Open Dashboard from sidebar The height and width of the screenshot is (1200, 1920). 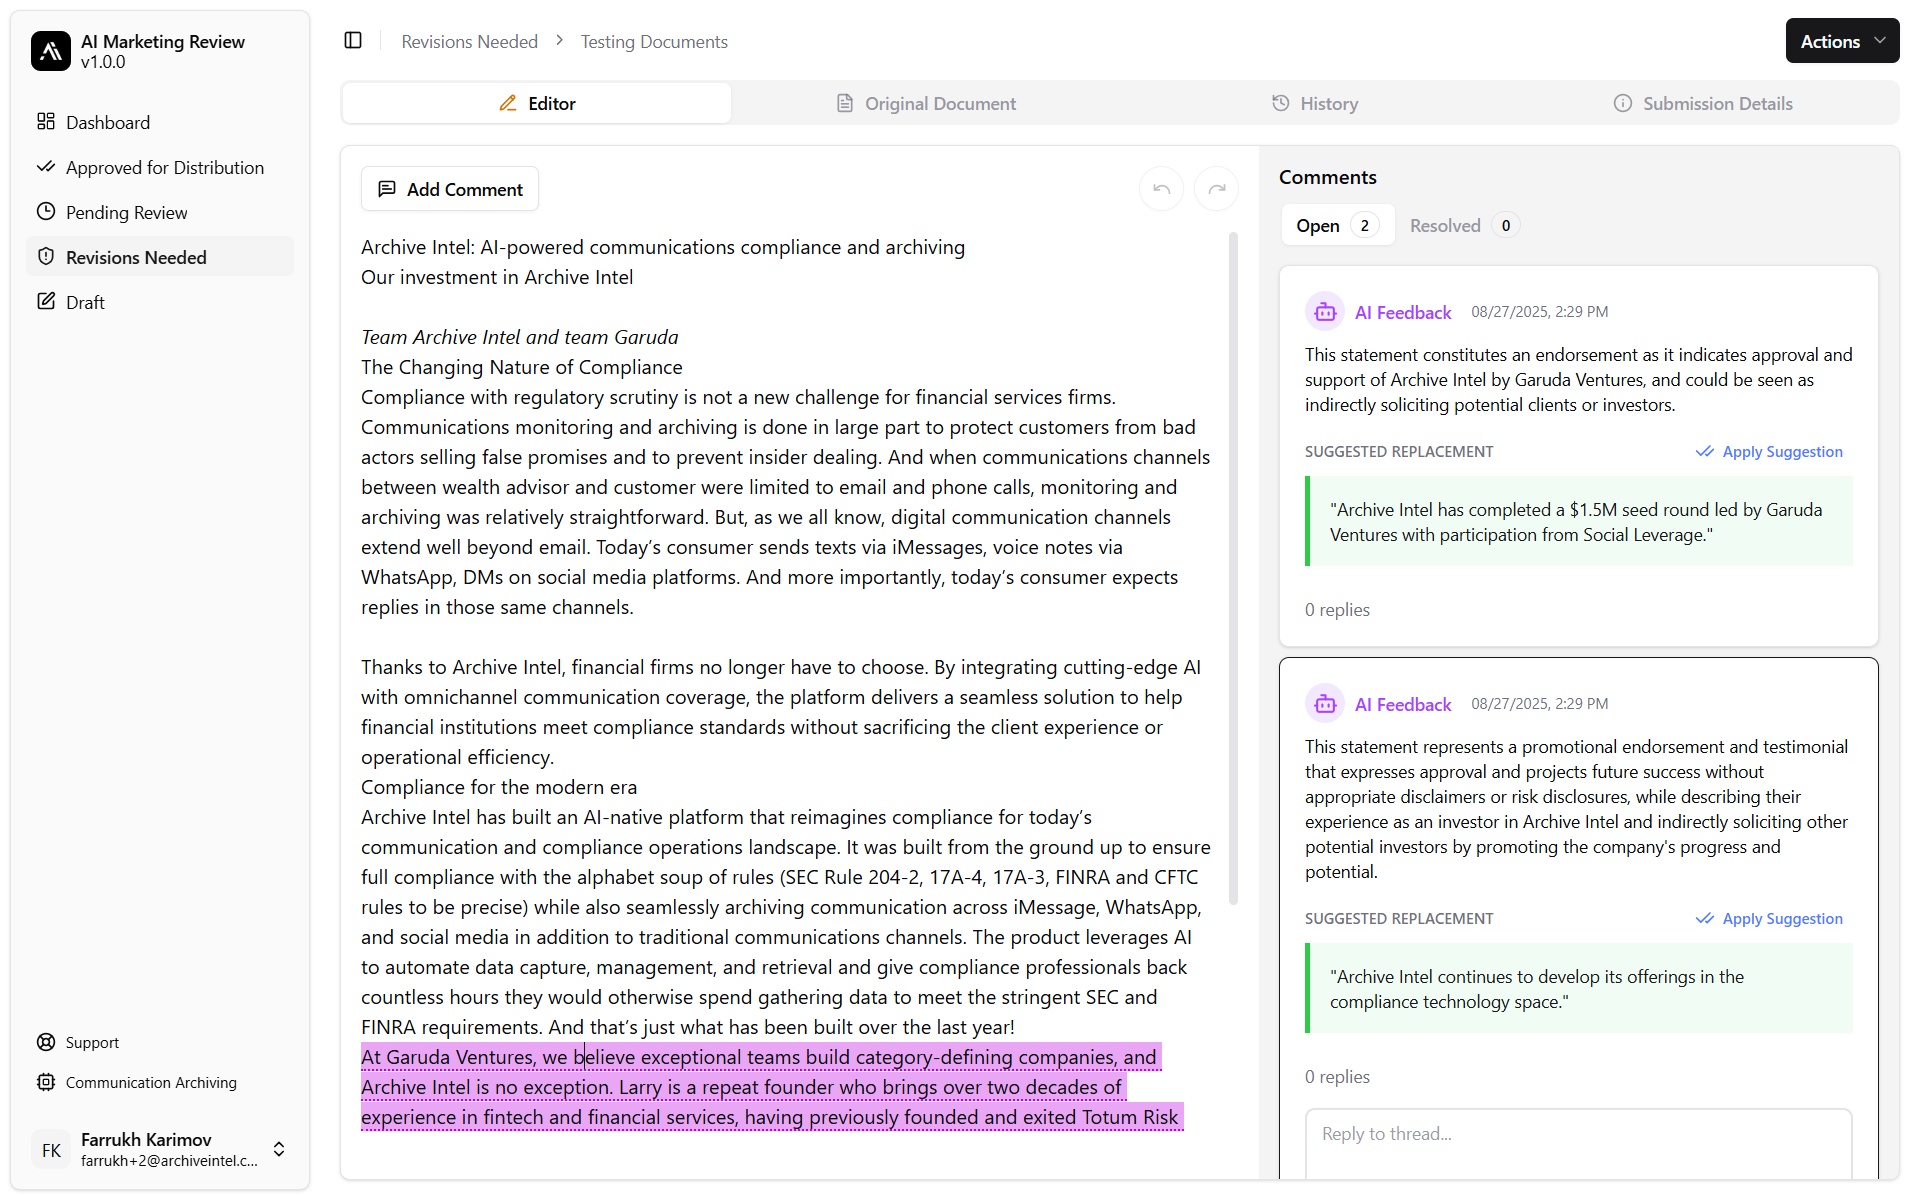click(x=107, y=122)
